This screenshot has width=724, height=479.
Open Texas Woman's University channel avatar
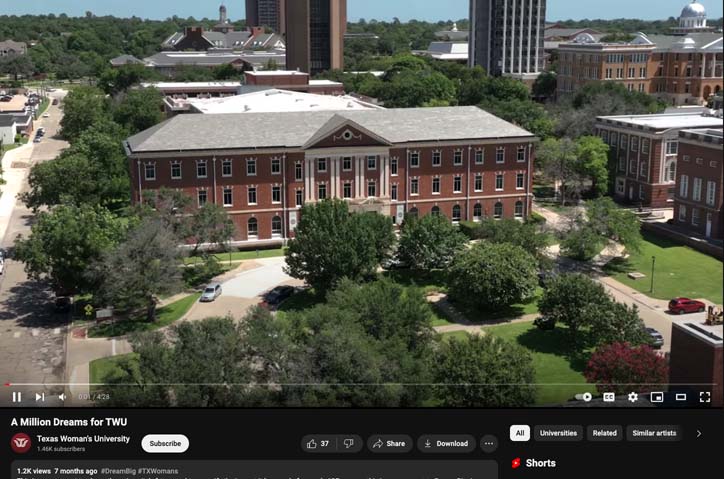[x=21, y=443]
